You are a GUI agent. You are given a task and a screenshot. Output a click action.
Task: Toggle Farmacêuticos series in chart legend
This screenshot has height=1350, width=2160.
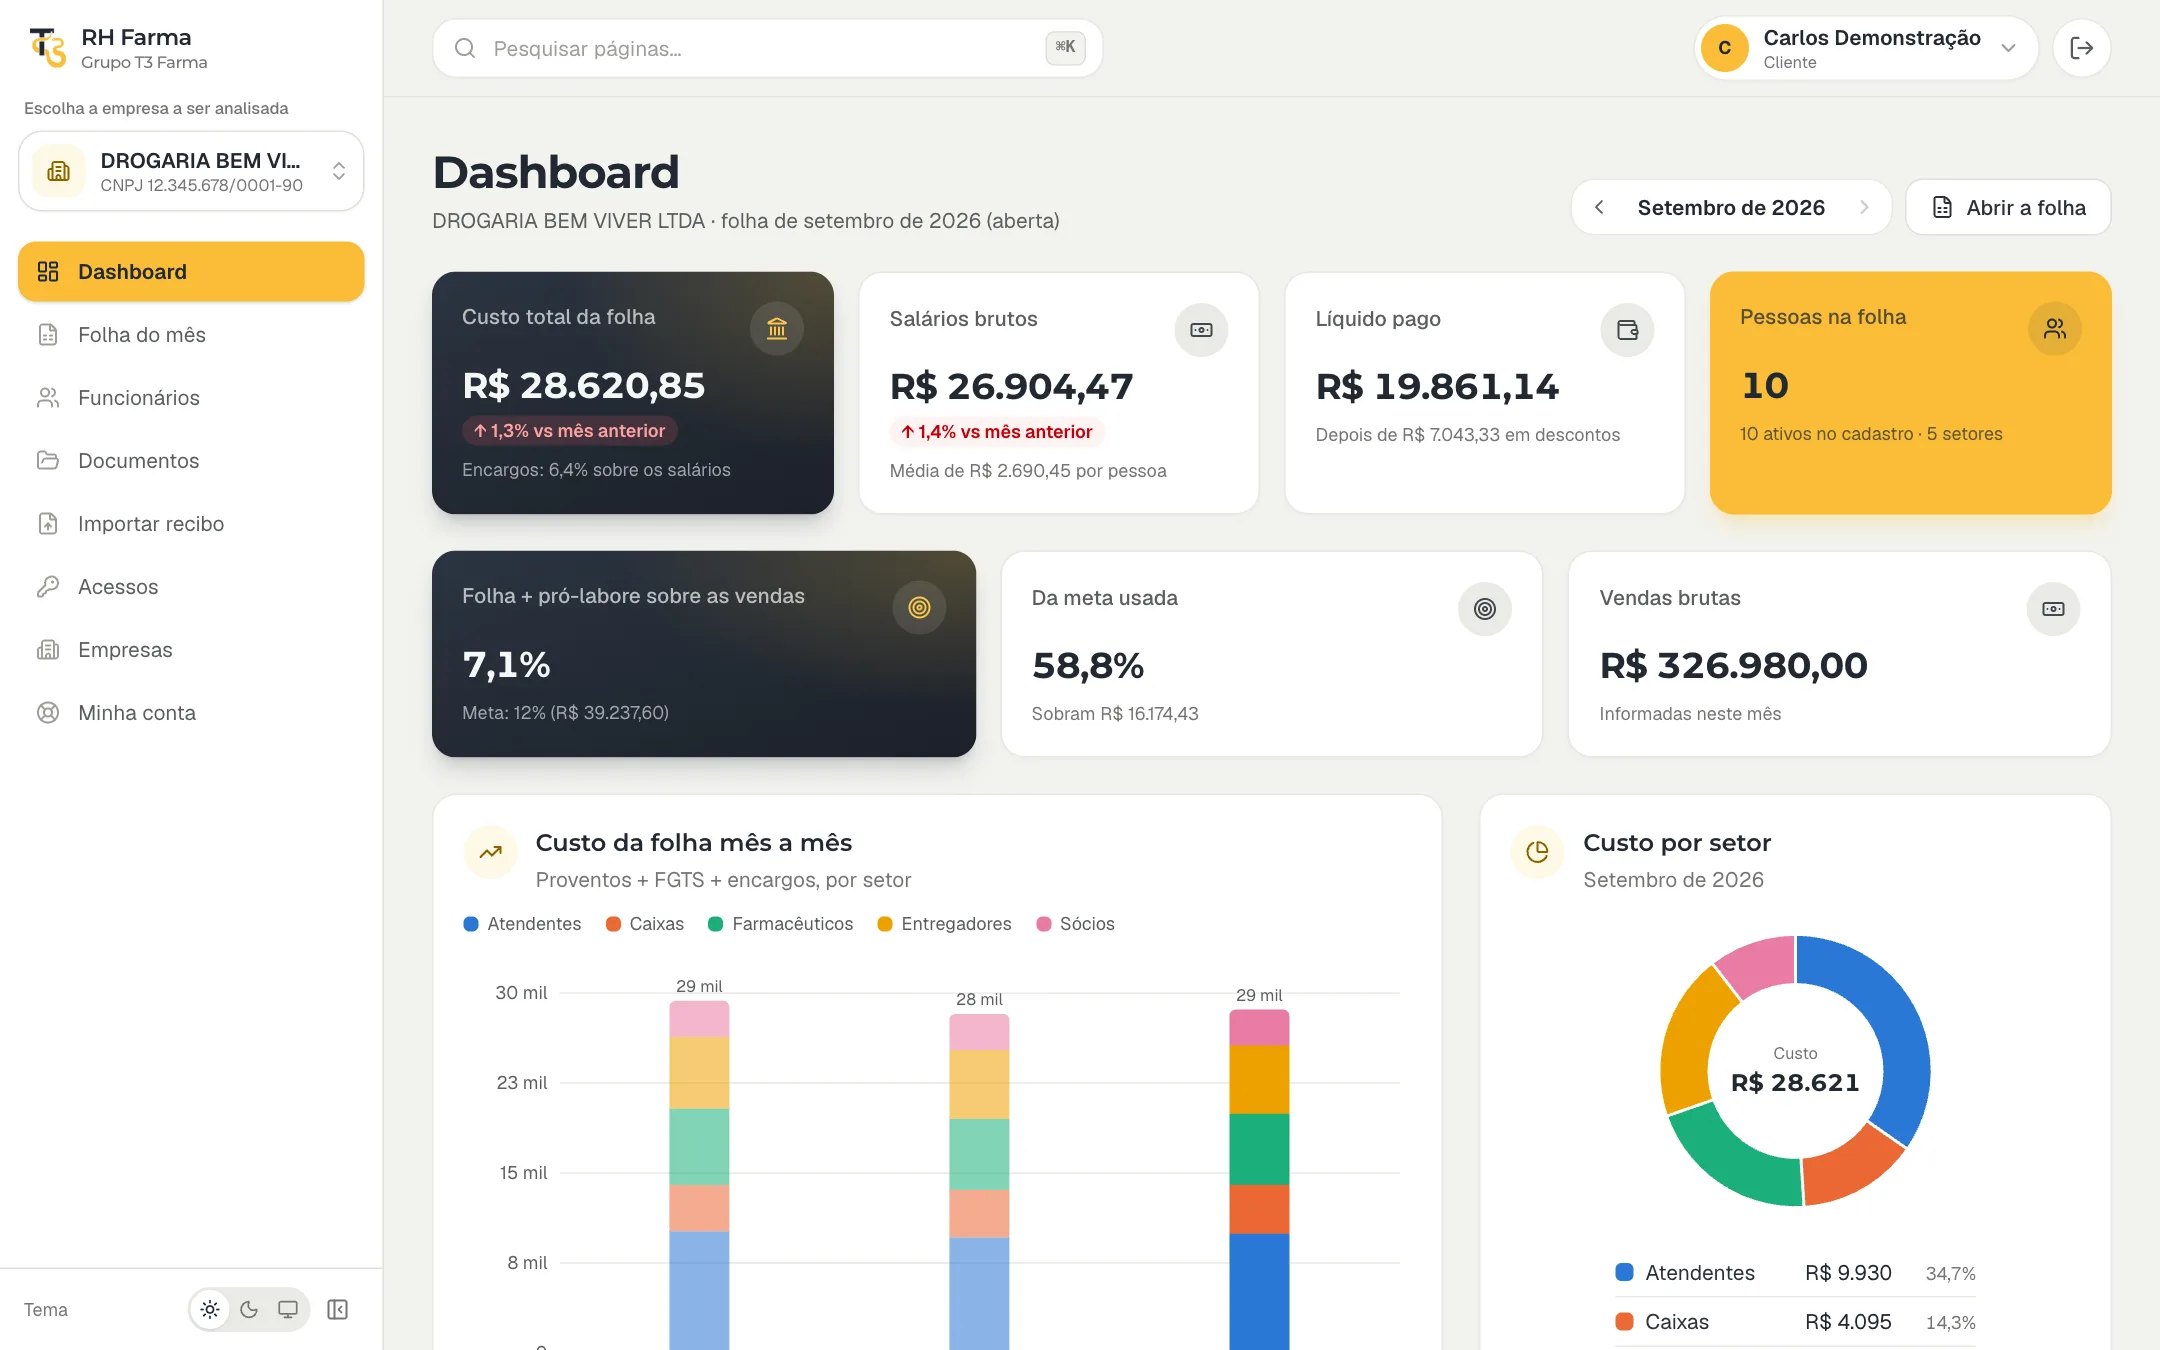click(780, 924)
